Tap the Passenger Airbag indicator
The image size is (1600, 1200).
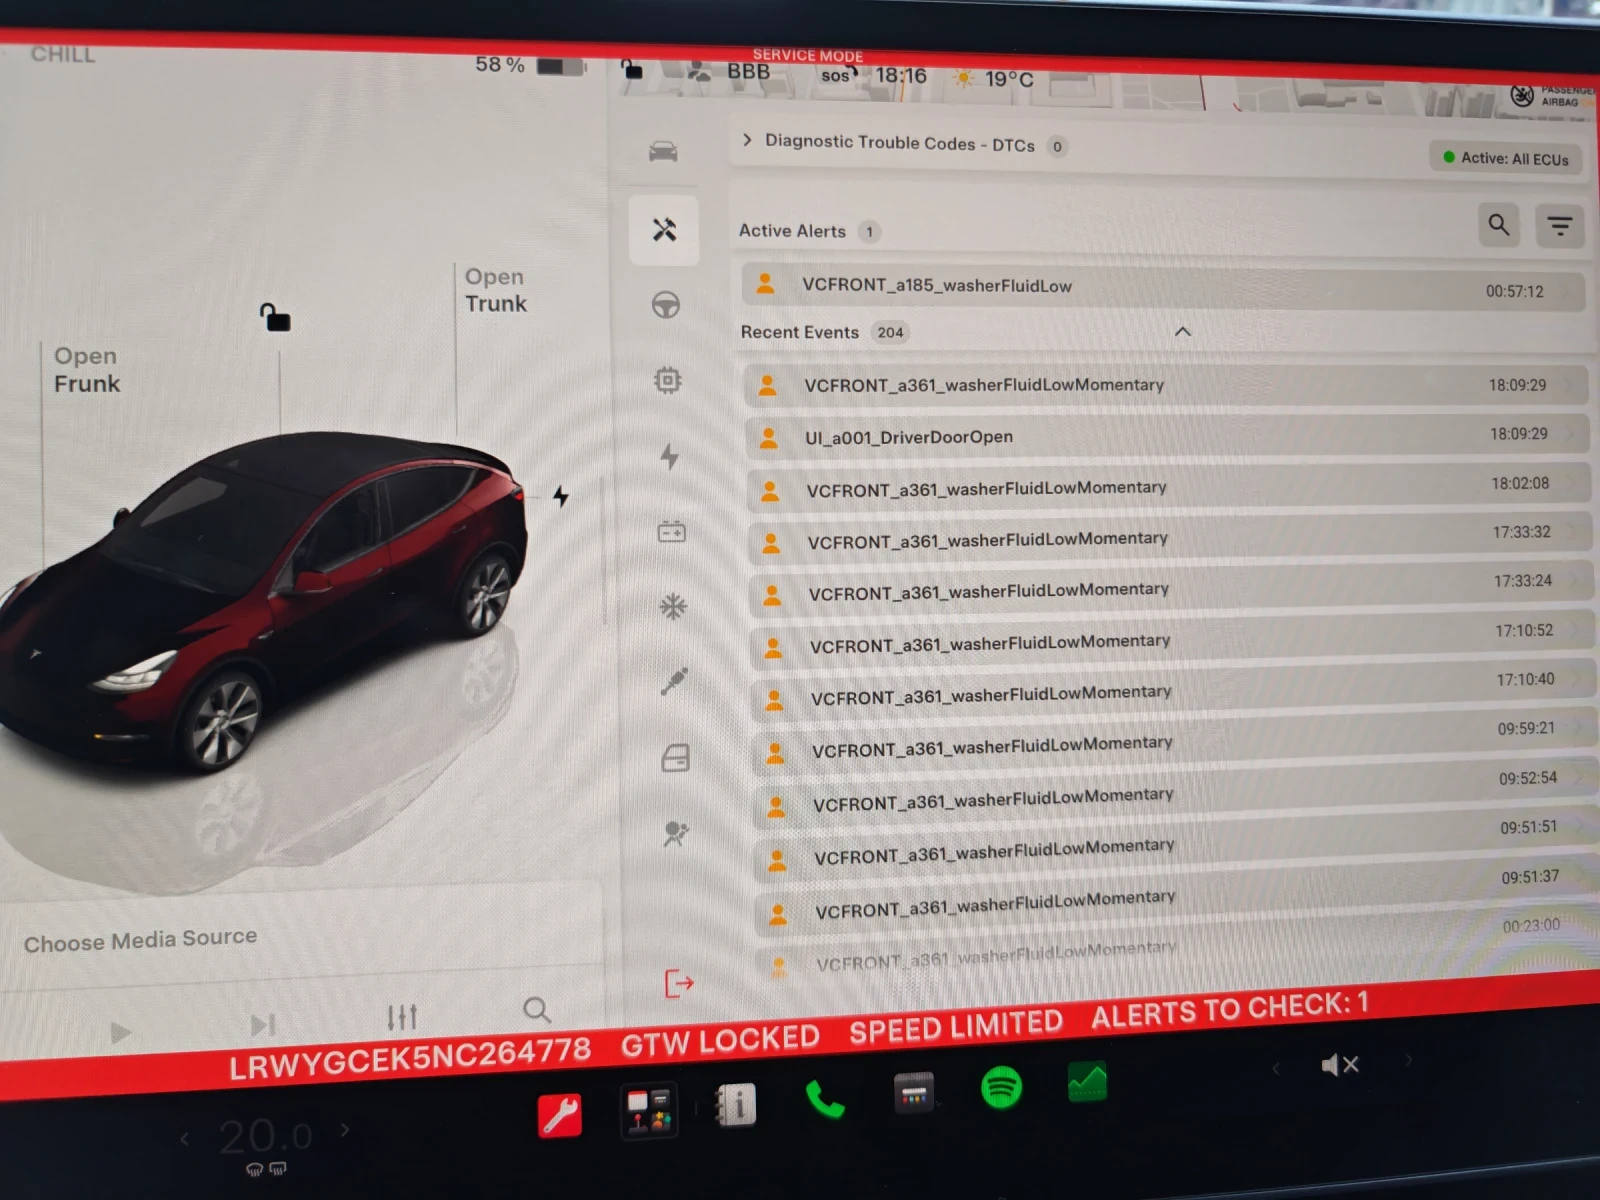(1553, 96)
